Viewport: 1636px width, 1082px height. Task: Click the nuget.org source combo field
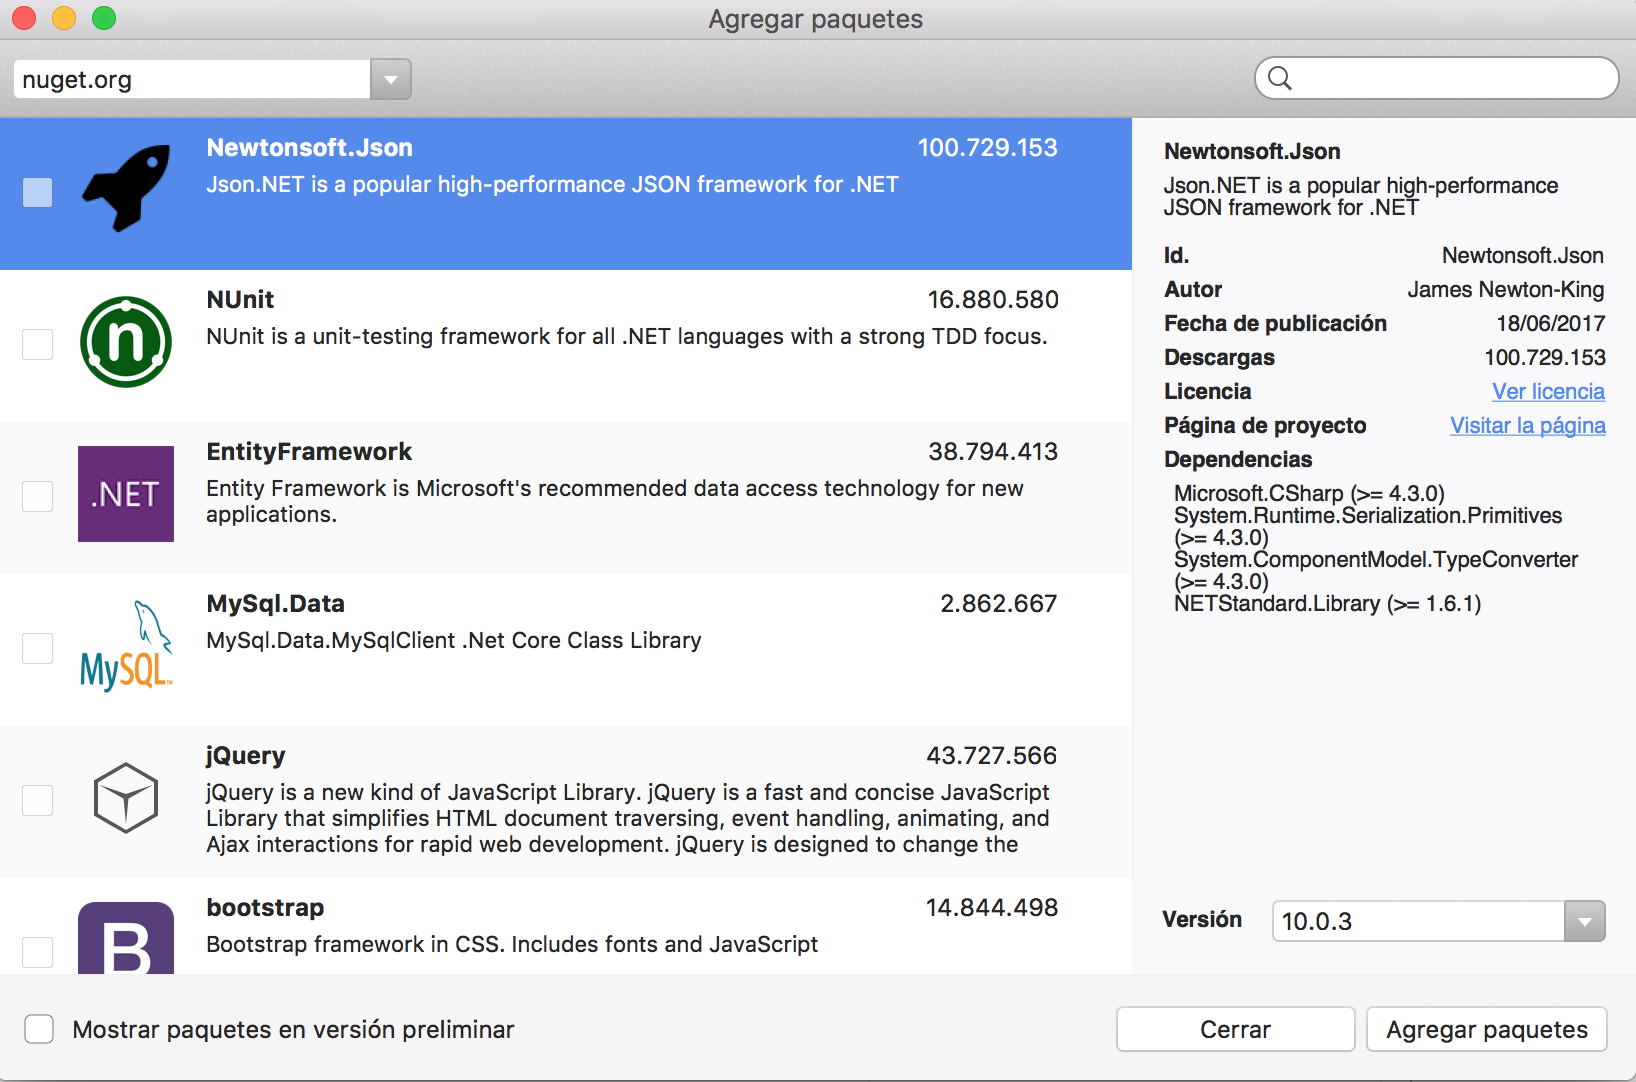point(192,79)
